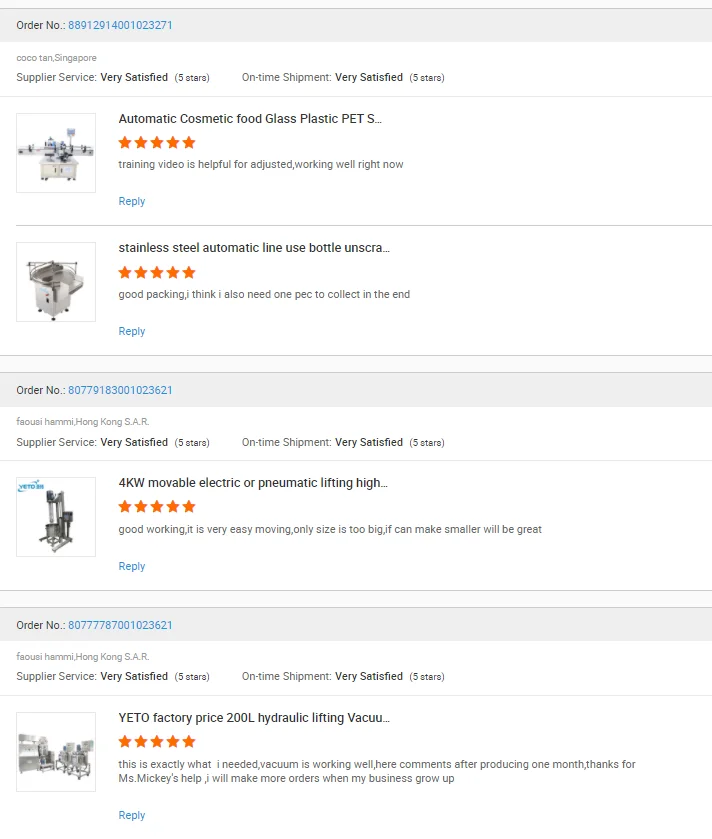Click the bottle unscrambler product thumbnail

click(56, 282)
